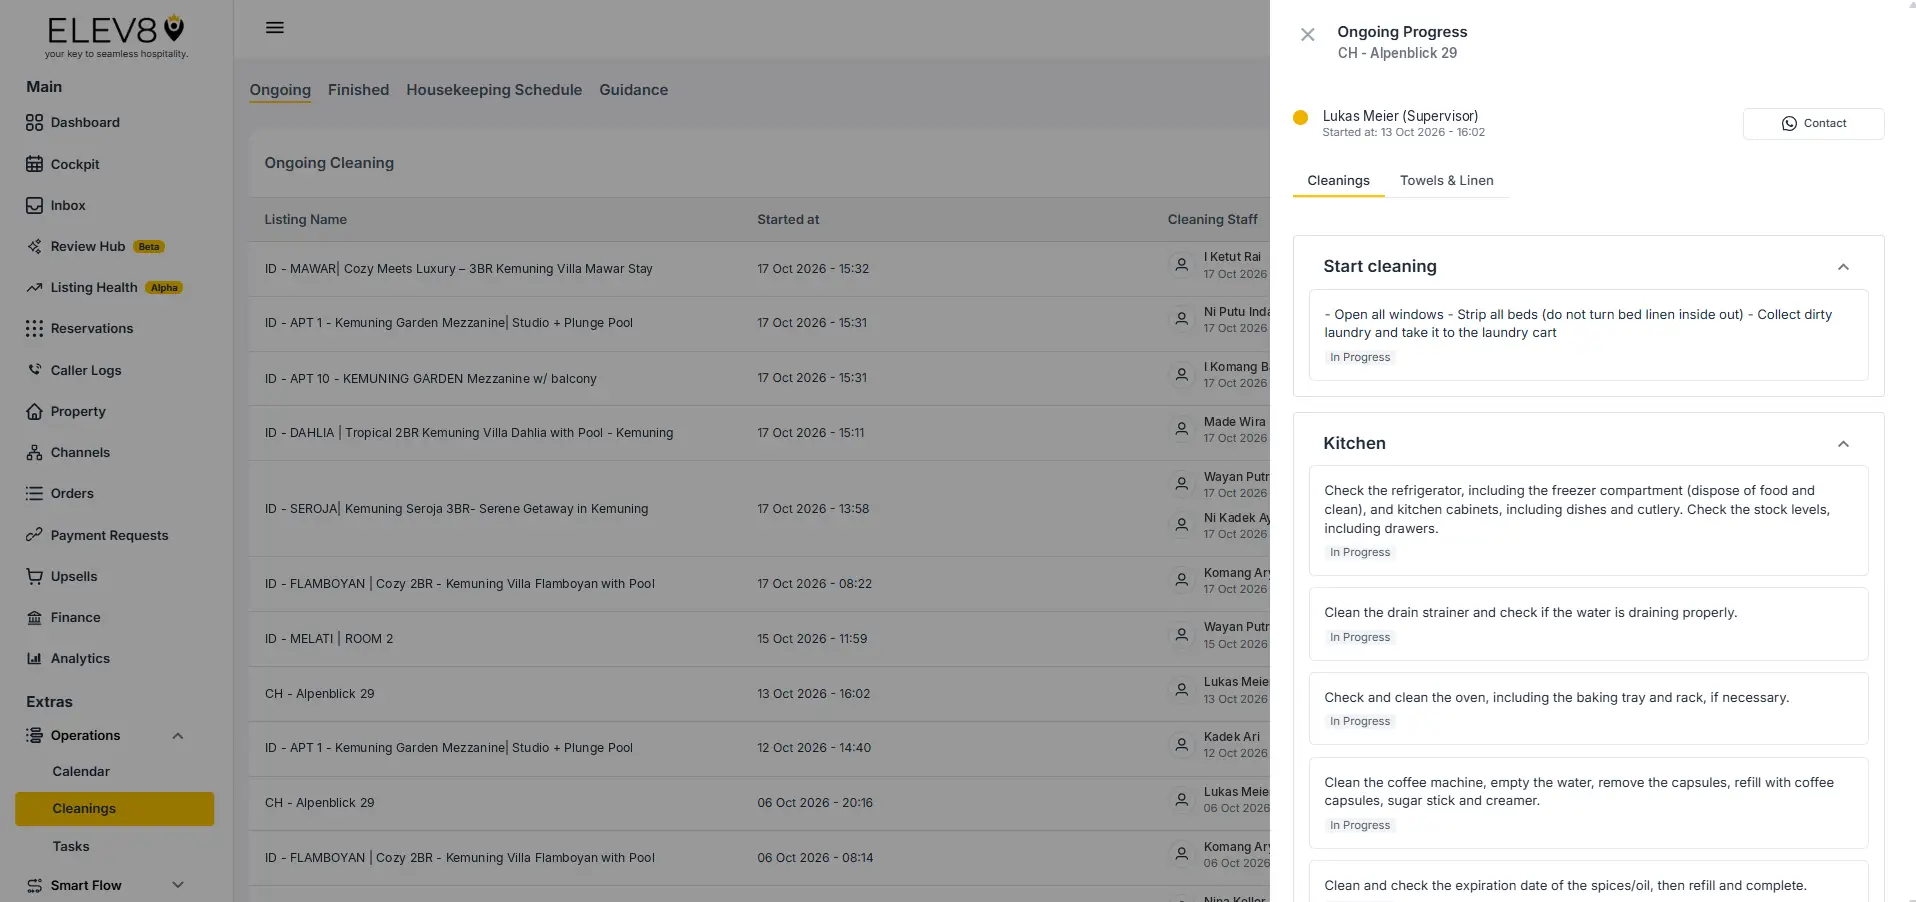1916x902 pixels.
Task: Click the Property house icon
Action: [34, 411]
